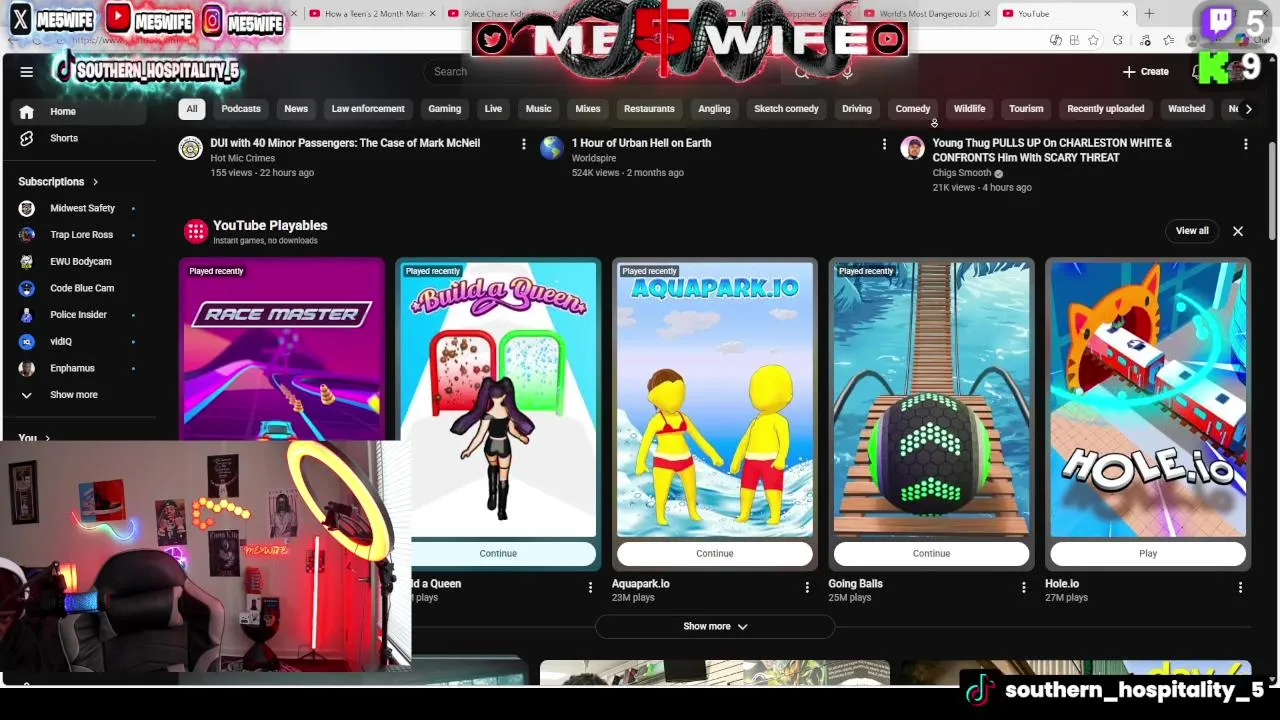Select the Driving filter chip
Viewport: 1280px width, 720px height.
(x=857, y=109)
